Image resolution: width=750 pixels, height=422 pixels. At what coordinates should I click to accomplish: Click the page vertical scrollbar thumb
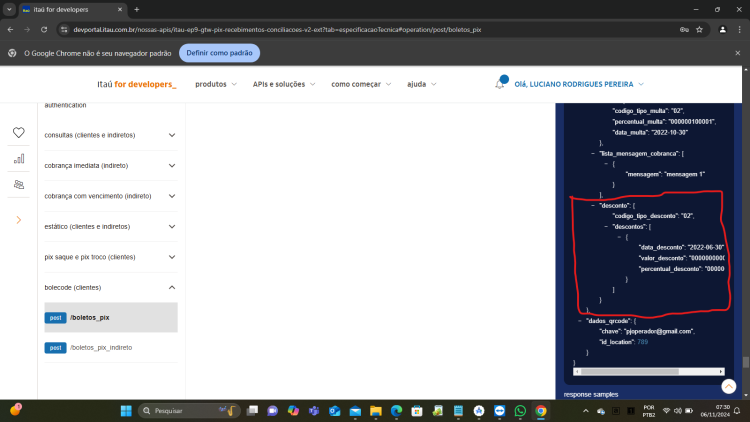coord(746,363)
